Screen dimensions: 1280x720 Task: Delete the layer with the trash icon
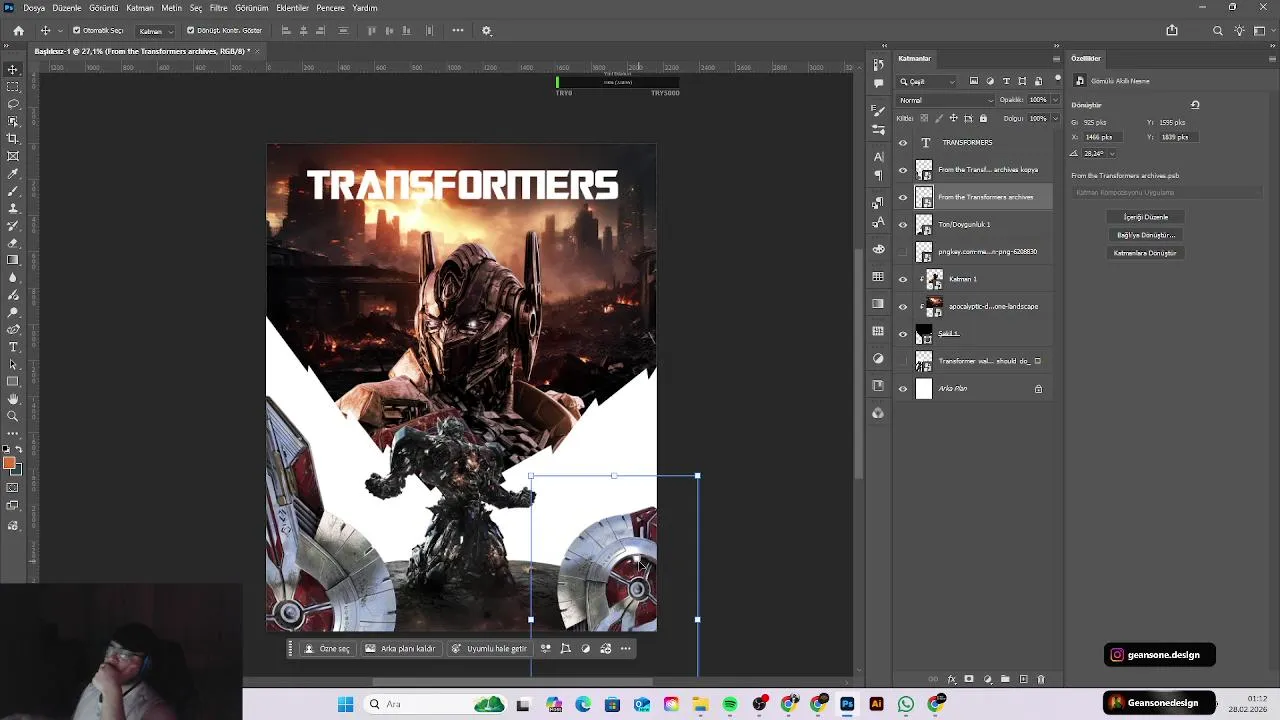coord(1040,679)
